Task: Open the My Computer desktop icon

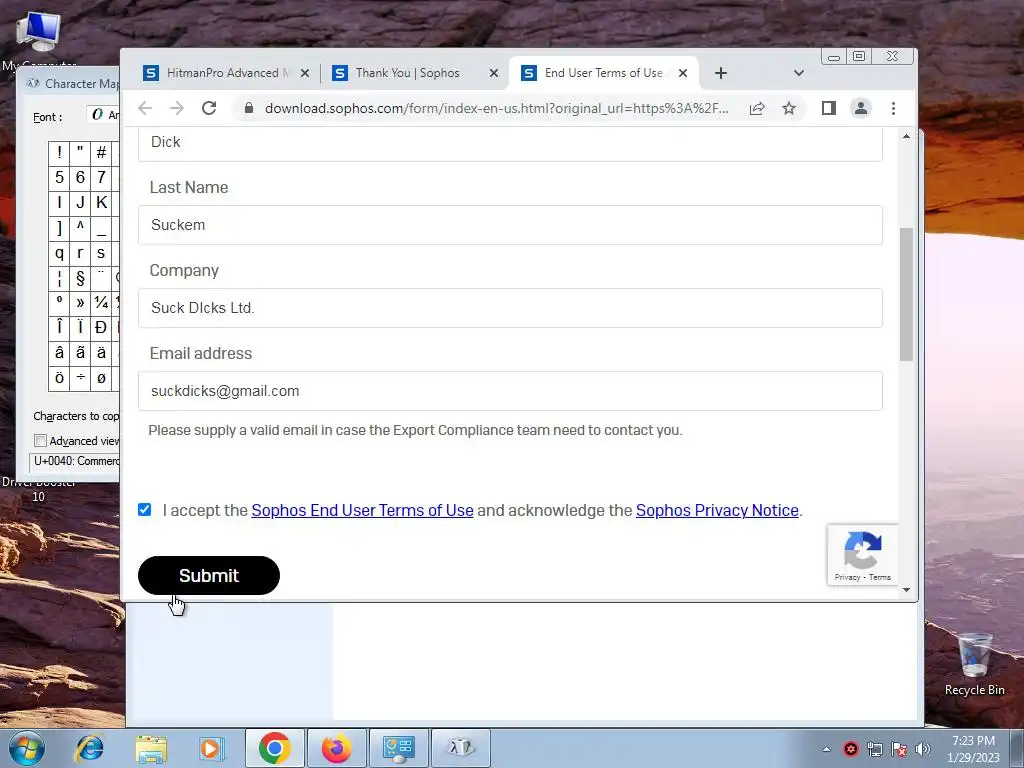Action: click(x=38, y=38)
